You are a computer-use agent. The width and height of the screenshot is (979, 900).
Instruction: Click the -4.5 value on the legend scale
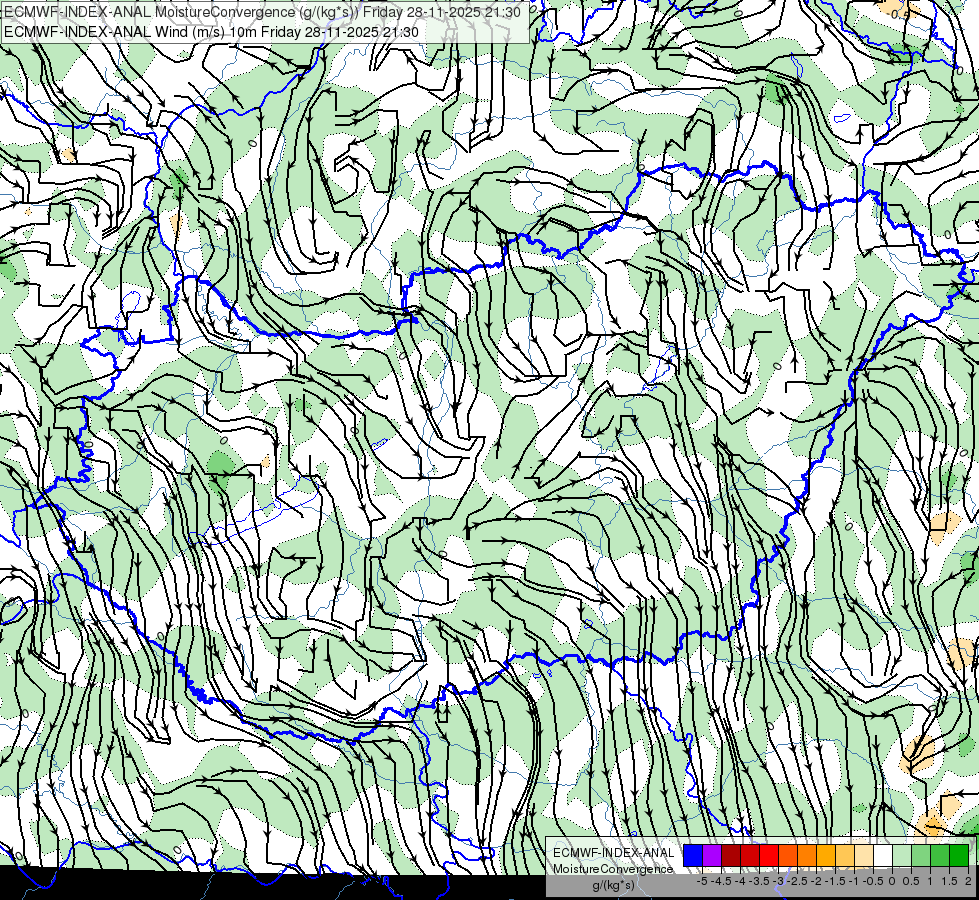click(x=721, y=881)
